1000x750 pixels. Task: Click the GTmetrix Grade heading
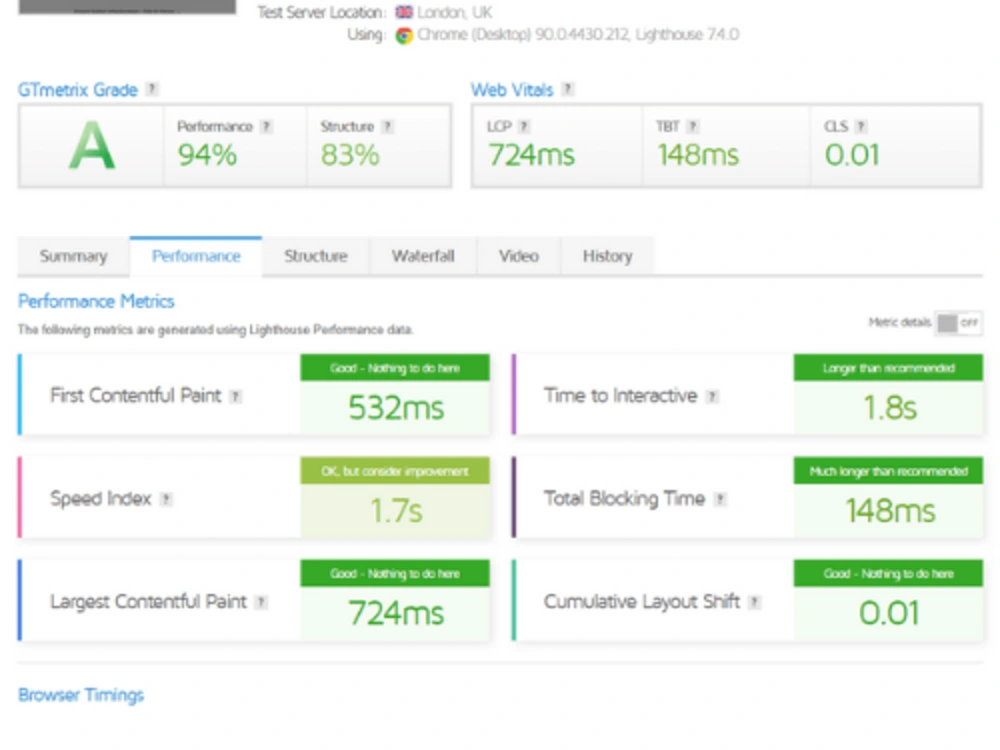(x=78, y=90)
